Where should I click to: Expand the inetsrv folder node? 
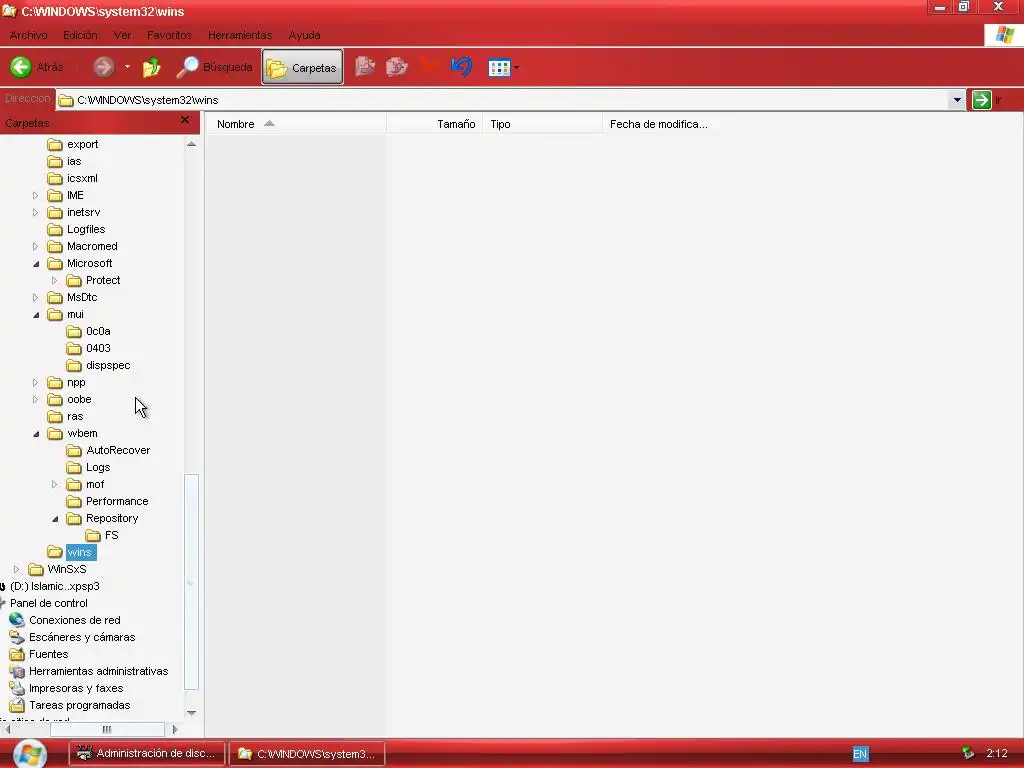pyautogui.click(x=35, y=212)
